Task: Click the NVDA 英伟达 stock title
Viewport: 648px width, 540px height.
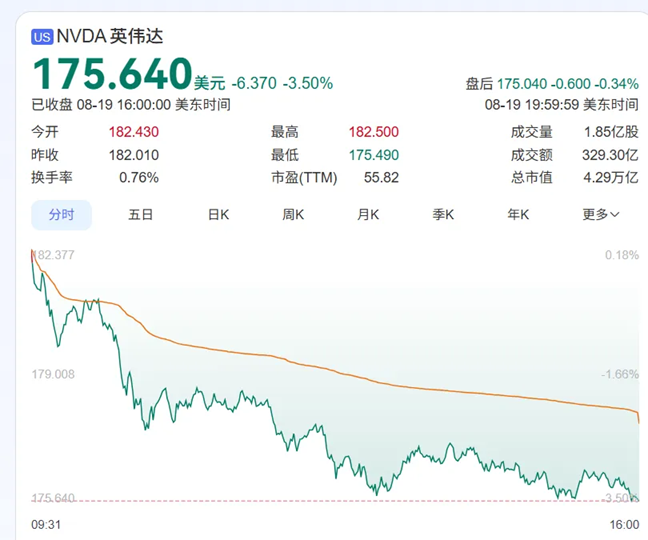Action: (x=110, y=37)
